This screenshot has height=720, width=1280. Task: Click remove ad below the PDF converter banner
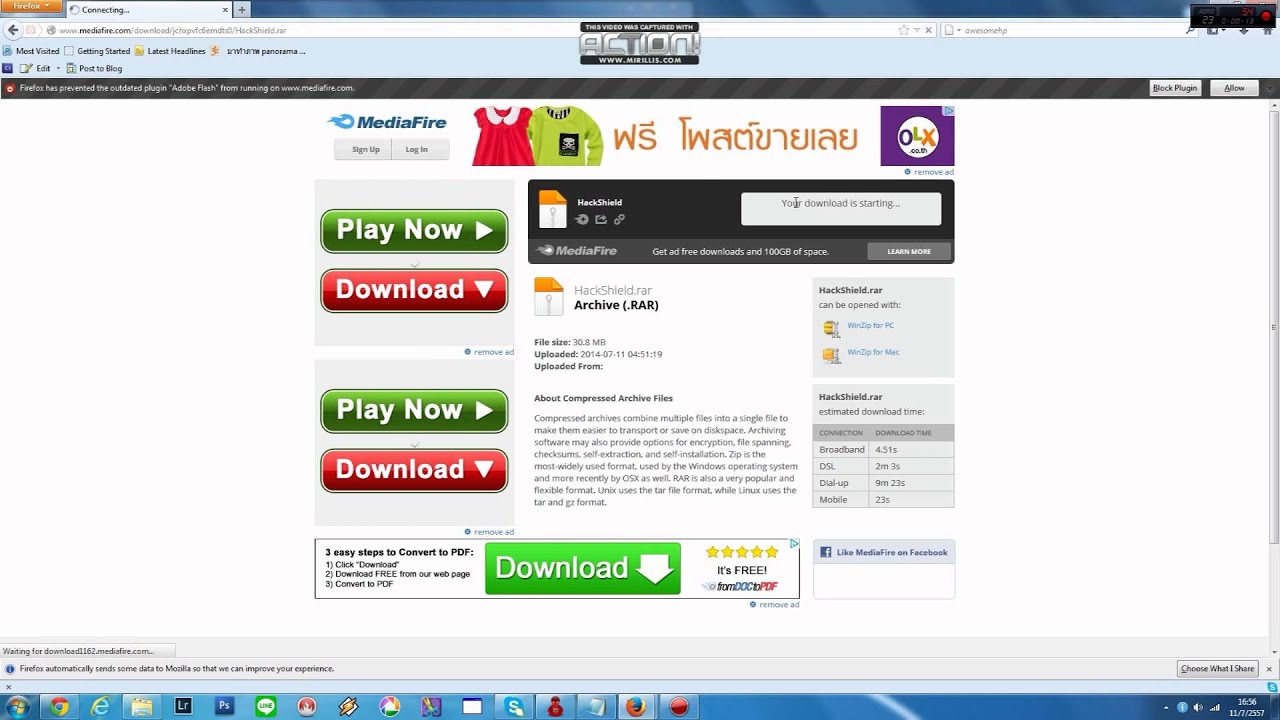[774, 605]
